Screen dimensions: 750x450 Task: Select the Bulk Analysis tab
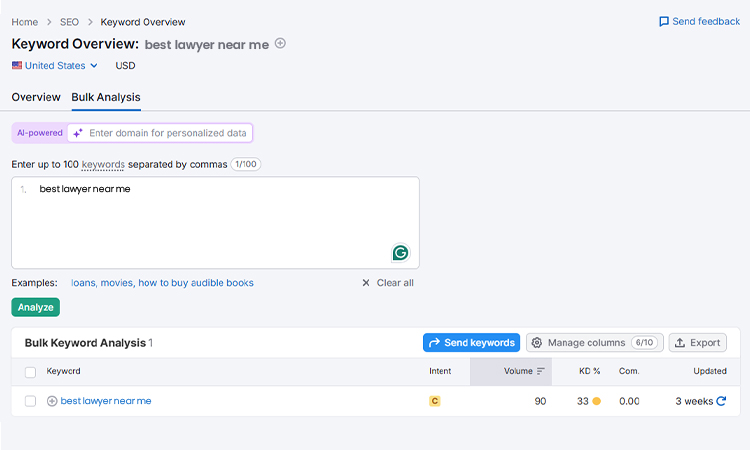[x=106, y=97]
